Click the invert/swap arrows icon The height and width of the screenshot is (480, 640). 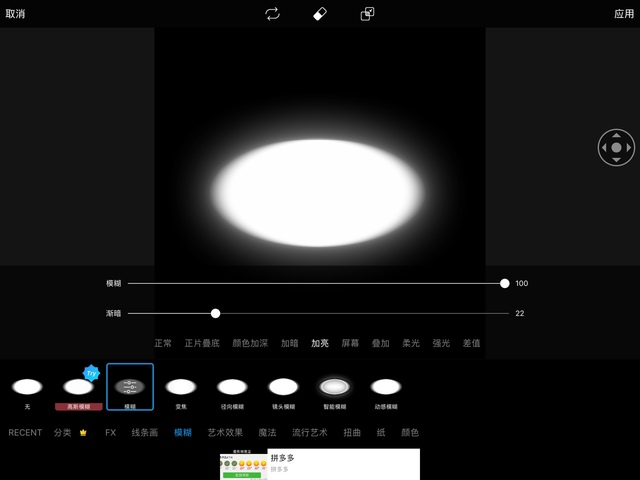coord(272,14)
